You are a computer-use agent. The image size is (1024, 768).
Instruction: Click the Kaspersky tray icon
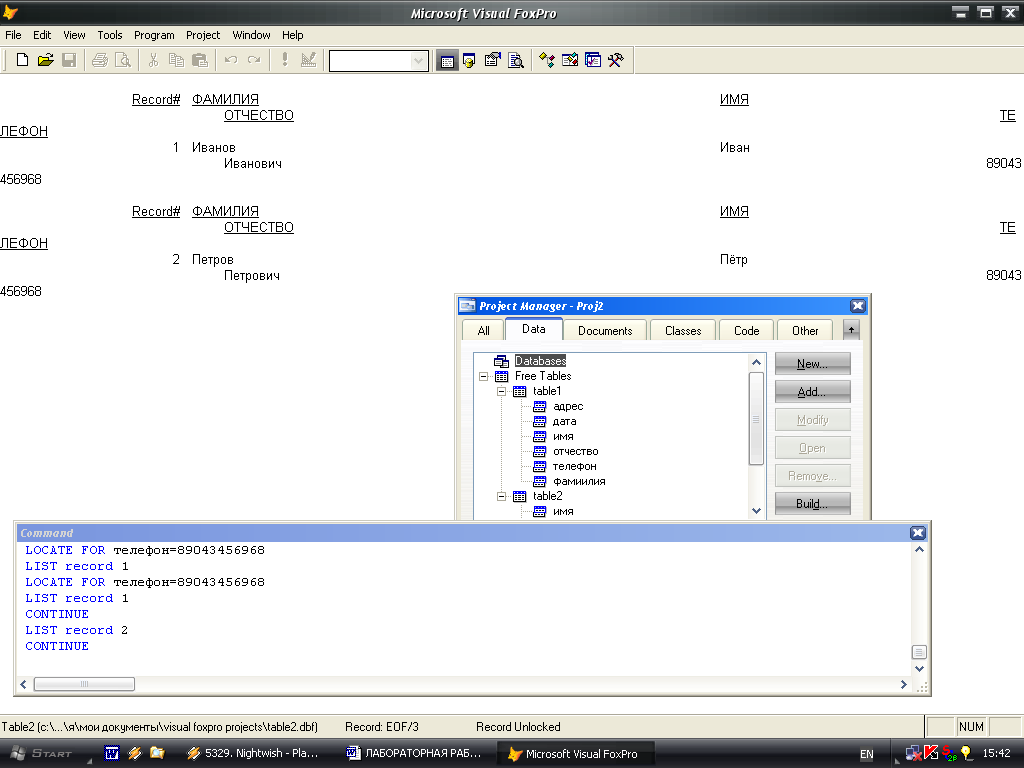[931, 753]
